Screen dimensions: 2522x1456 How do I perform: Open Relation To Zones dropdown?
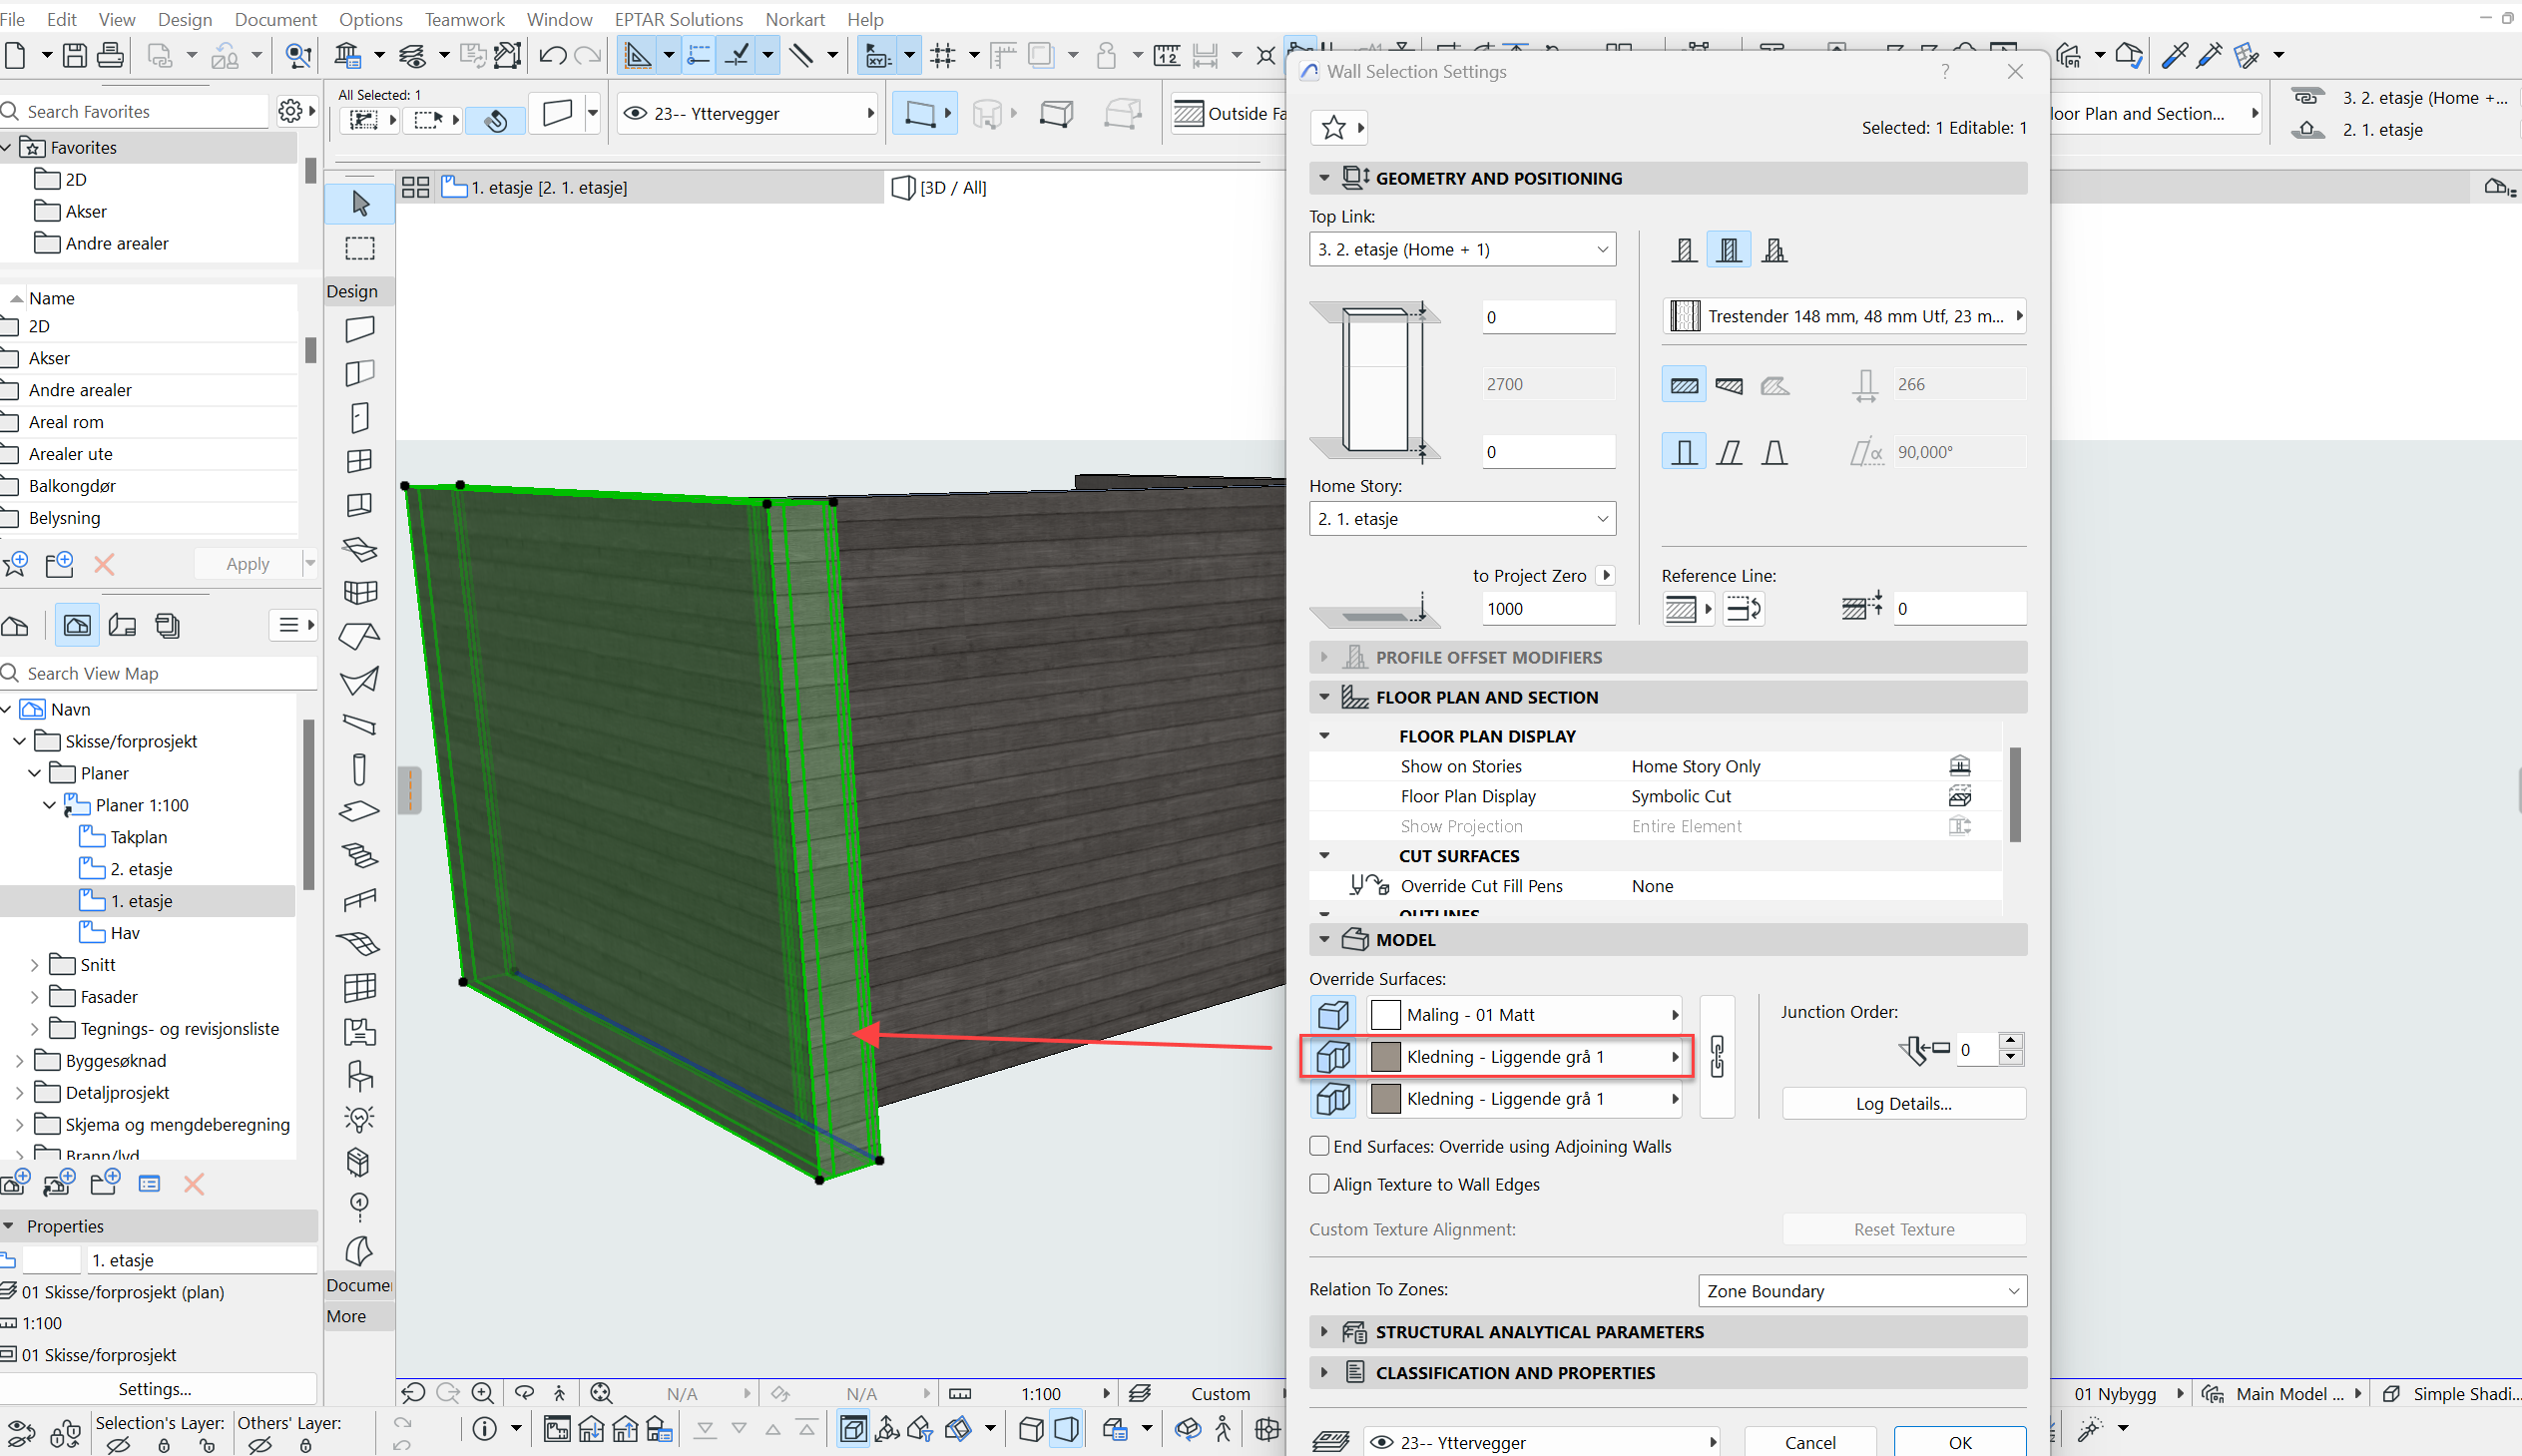[1862, 1291]
